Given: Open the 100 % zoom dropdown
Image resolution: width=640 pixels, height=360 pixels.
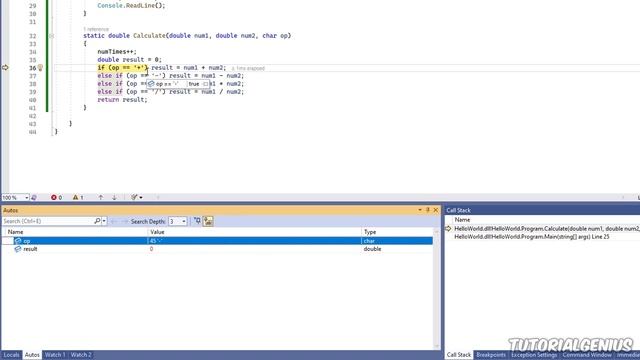Looking at the screenshot, I should pyautogui.click(x=27, y=198).
